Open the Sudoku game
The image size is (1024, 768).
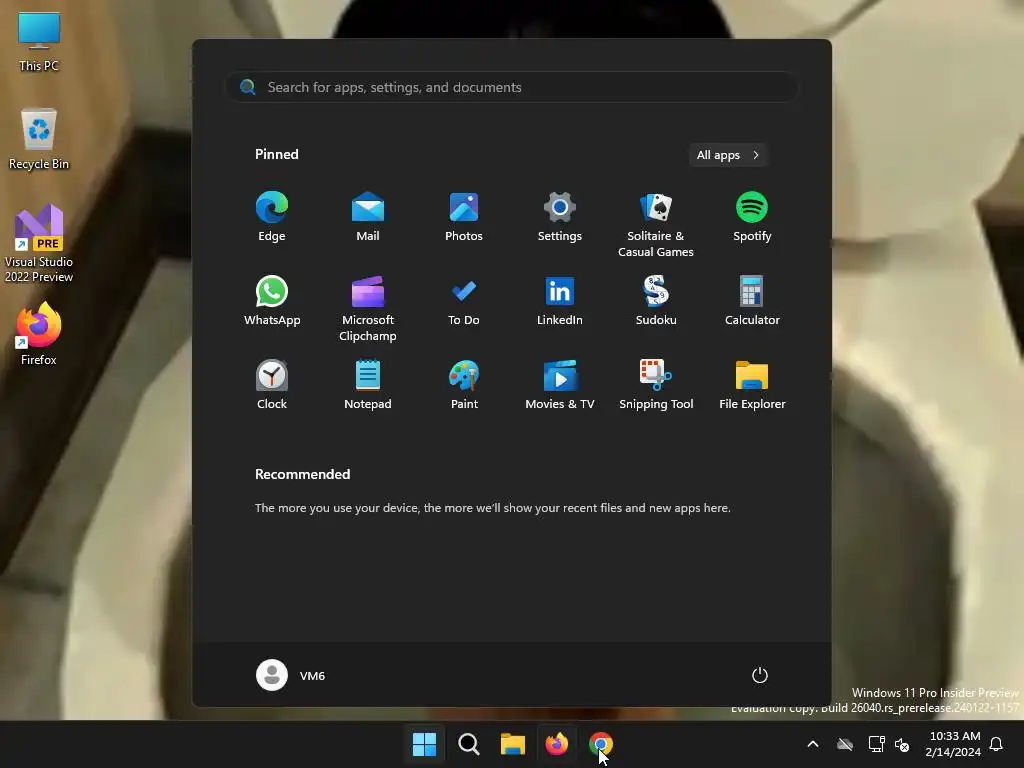point(656,301)
